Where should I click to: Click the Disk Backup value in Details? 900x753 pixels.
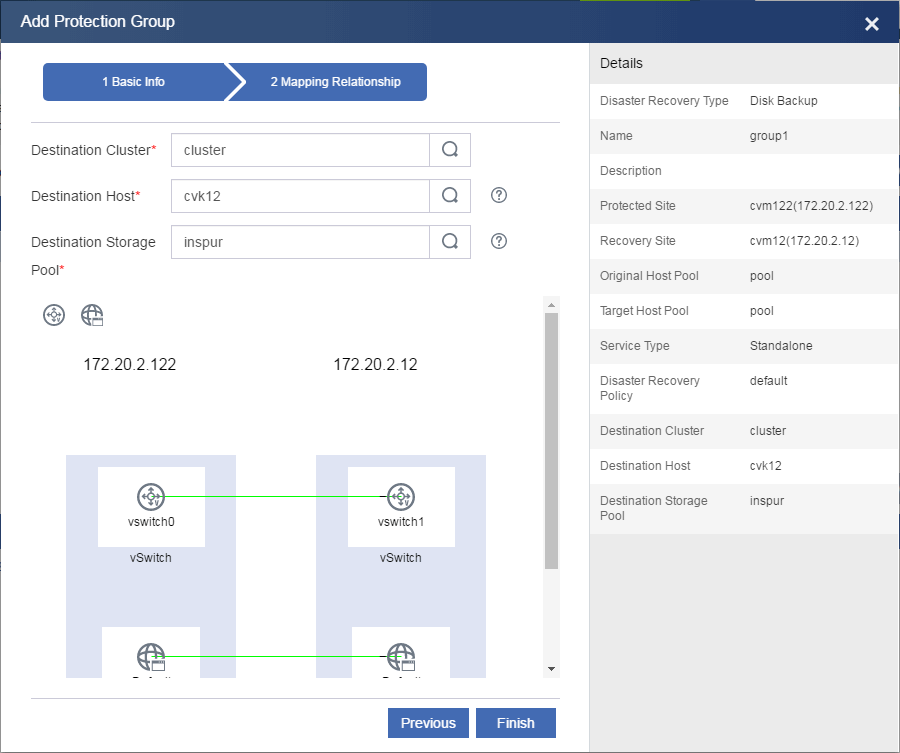783,101
